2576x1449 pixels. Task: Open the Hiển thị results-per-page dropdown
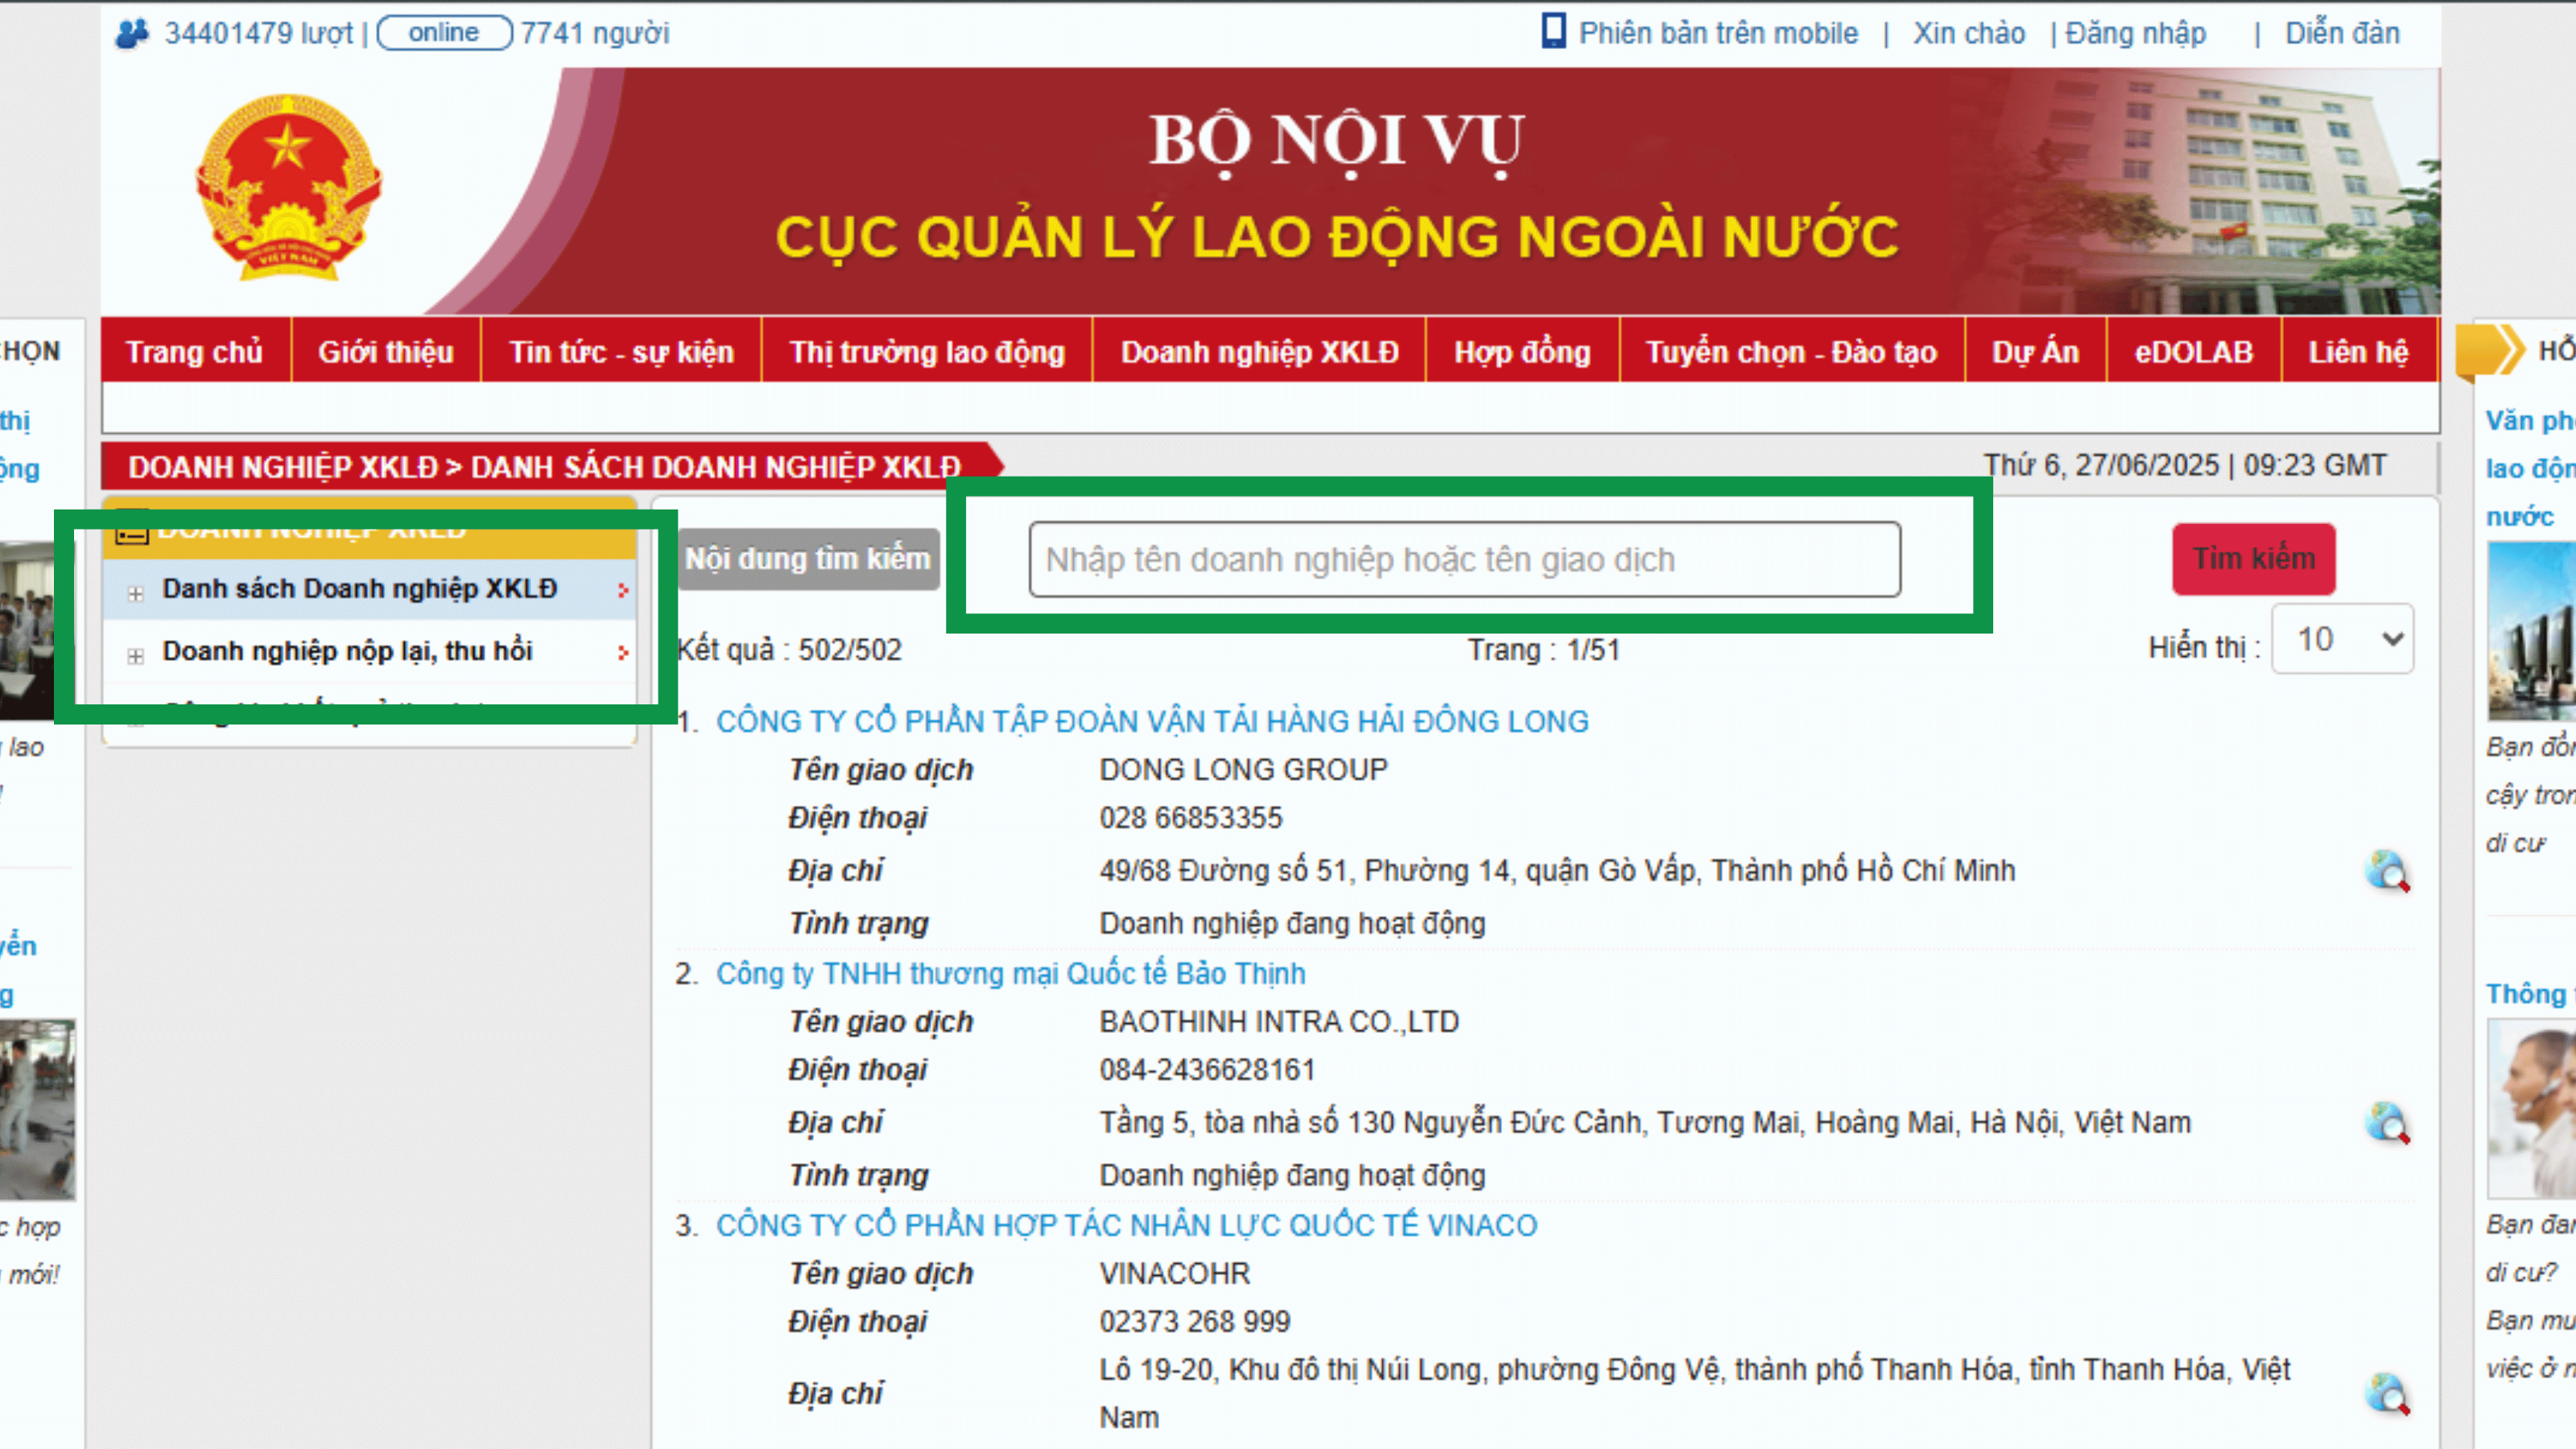tap(2342, 639)
